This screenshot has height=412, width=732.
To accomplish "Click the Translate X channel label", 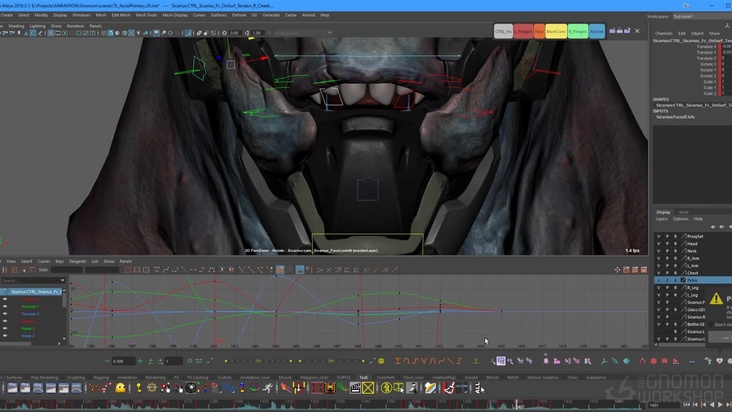I will 706,47.
